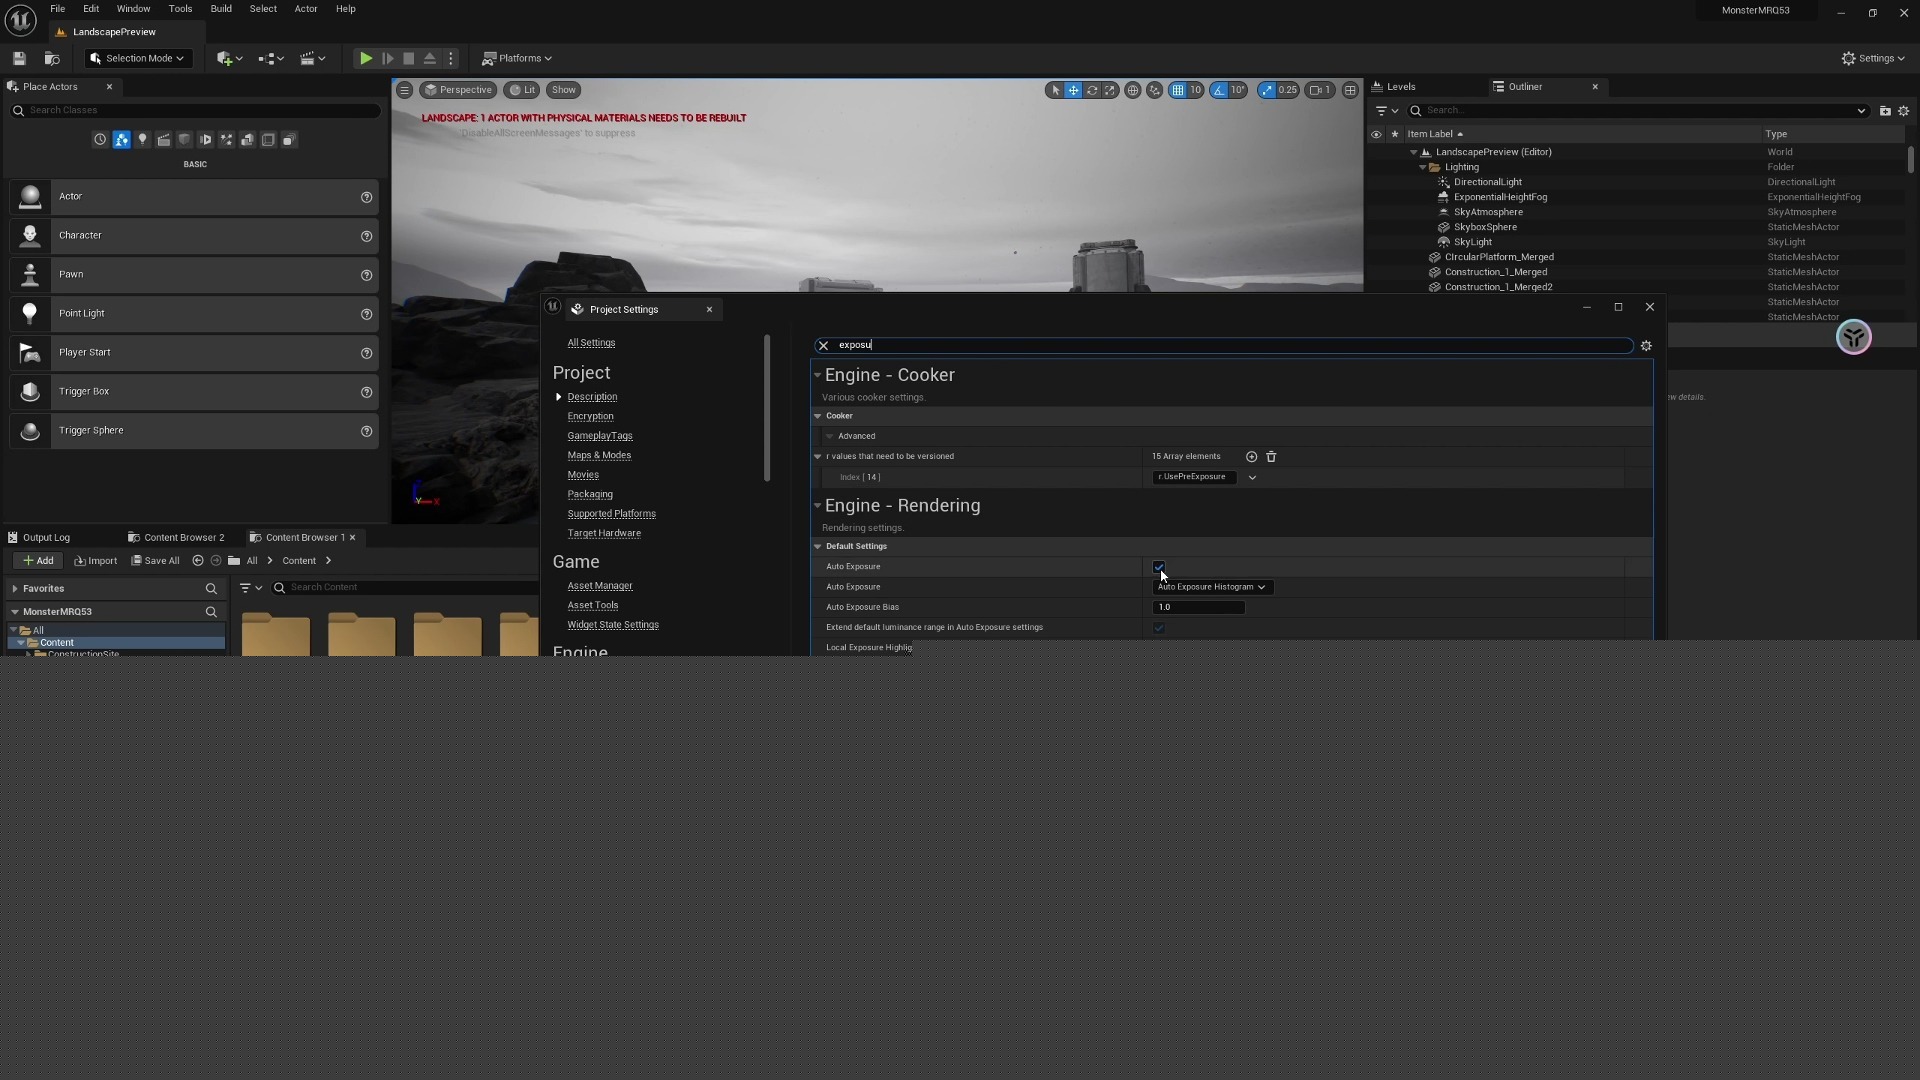This screenshot has height=1080, width=1920.
Task: Switch to the Content Browser 2 tab
Action: [177, 538]
